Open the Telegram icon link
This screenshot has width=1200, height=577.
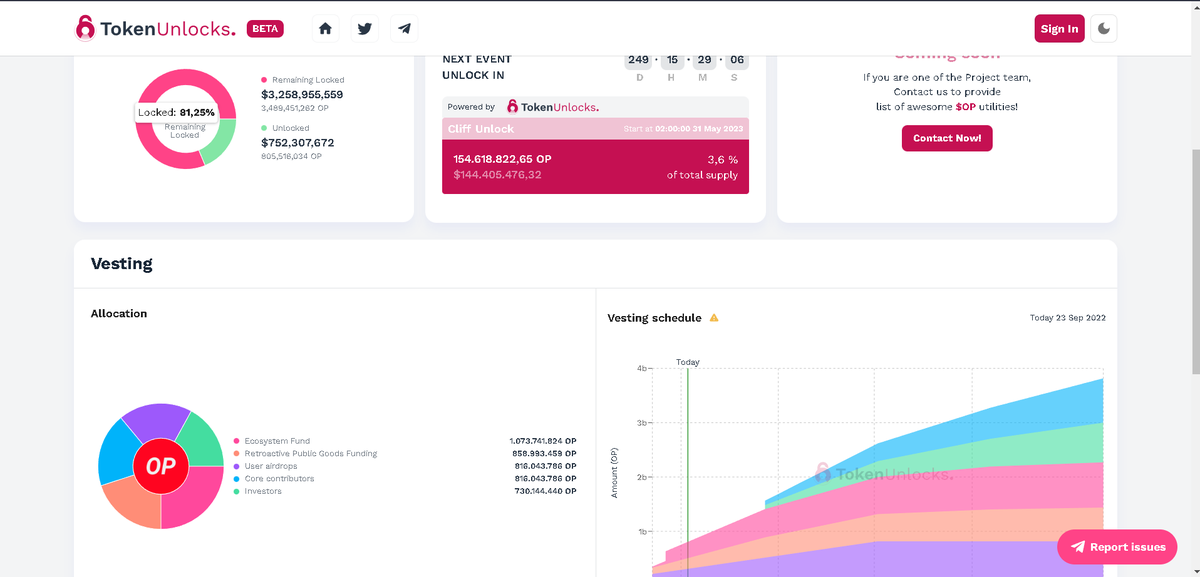(x=404, y=29)
